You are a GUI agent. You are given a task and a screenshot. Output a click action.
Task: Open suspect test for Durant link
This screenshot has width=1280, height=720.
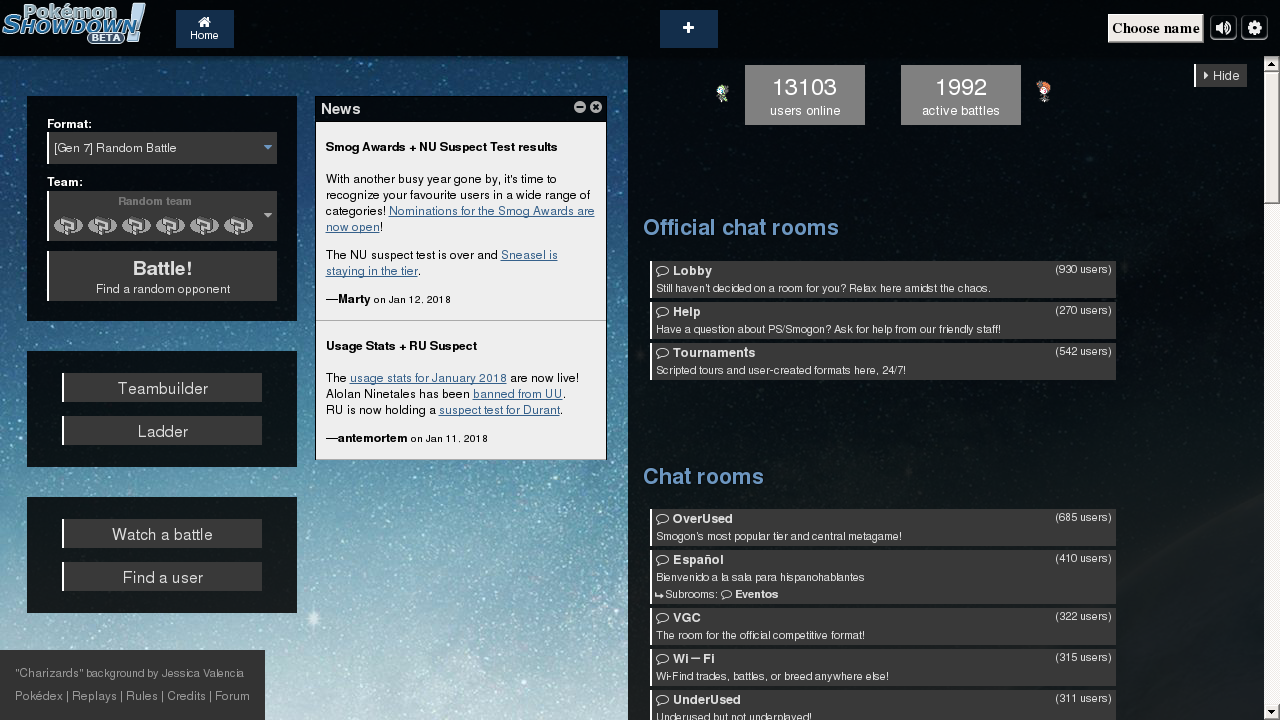499,410
